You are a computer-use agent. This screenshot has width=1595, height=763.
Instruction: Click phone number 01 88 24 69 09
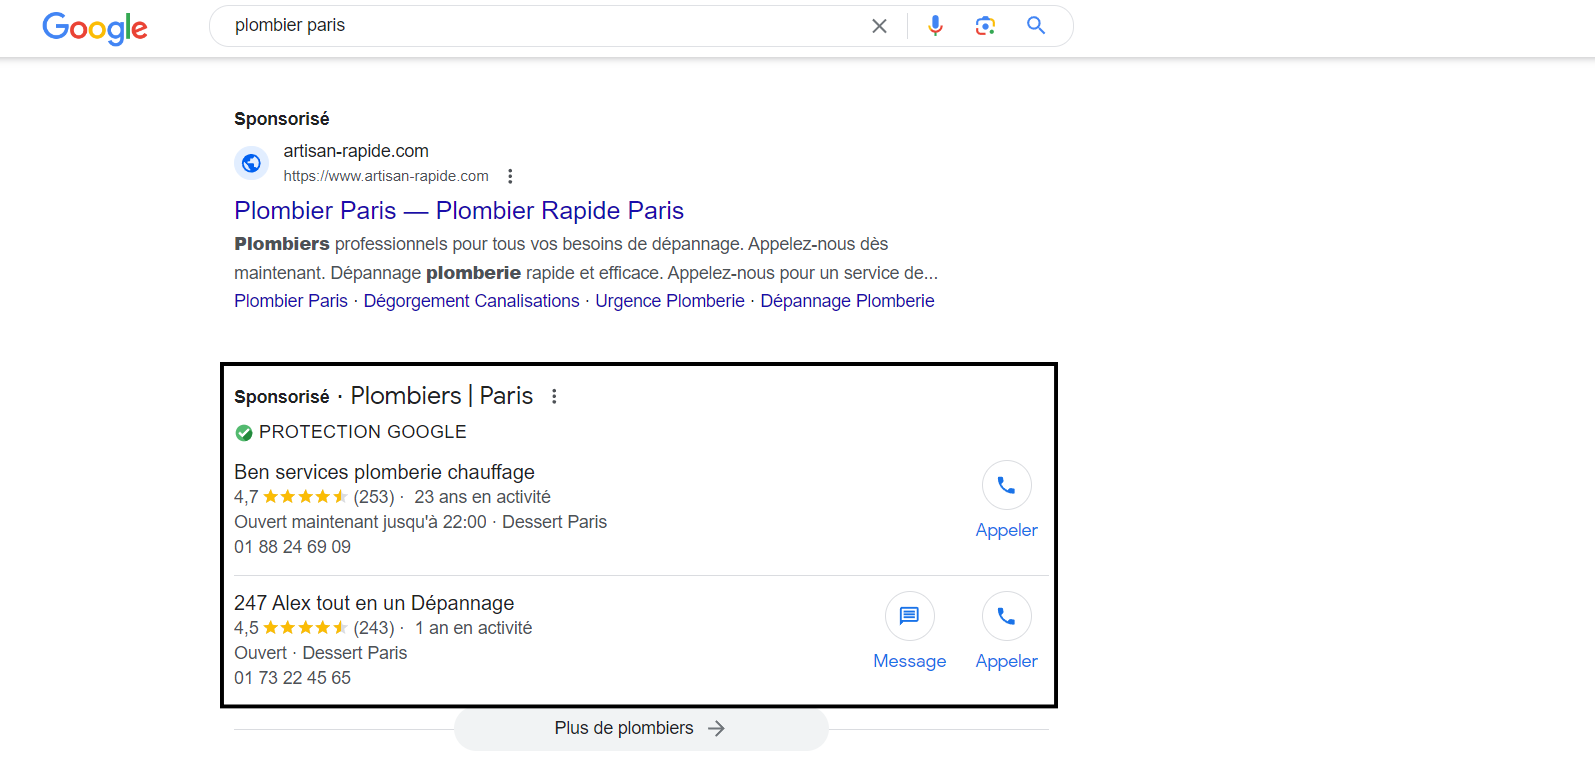tap(292, 547)
